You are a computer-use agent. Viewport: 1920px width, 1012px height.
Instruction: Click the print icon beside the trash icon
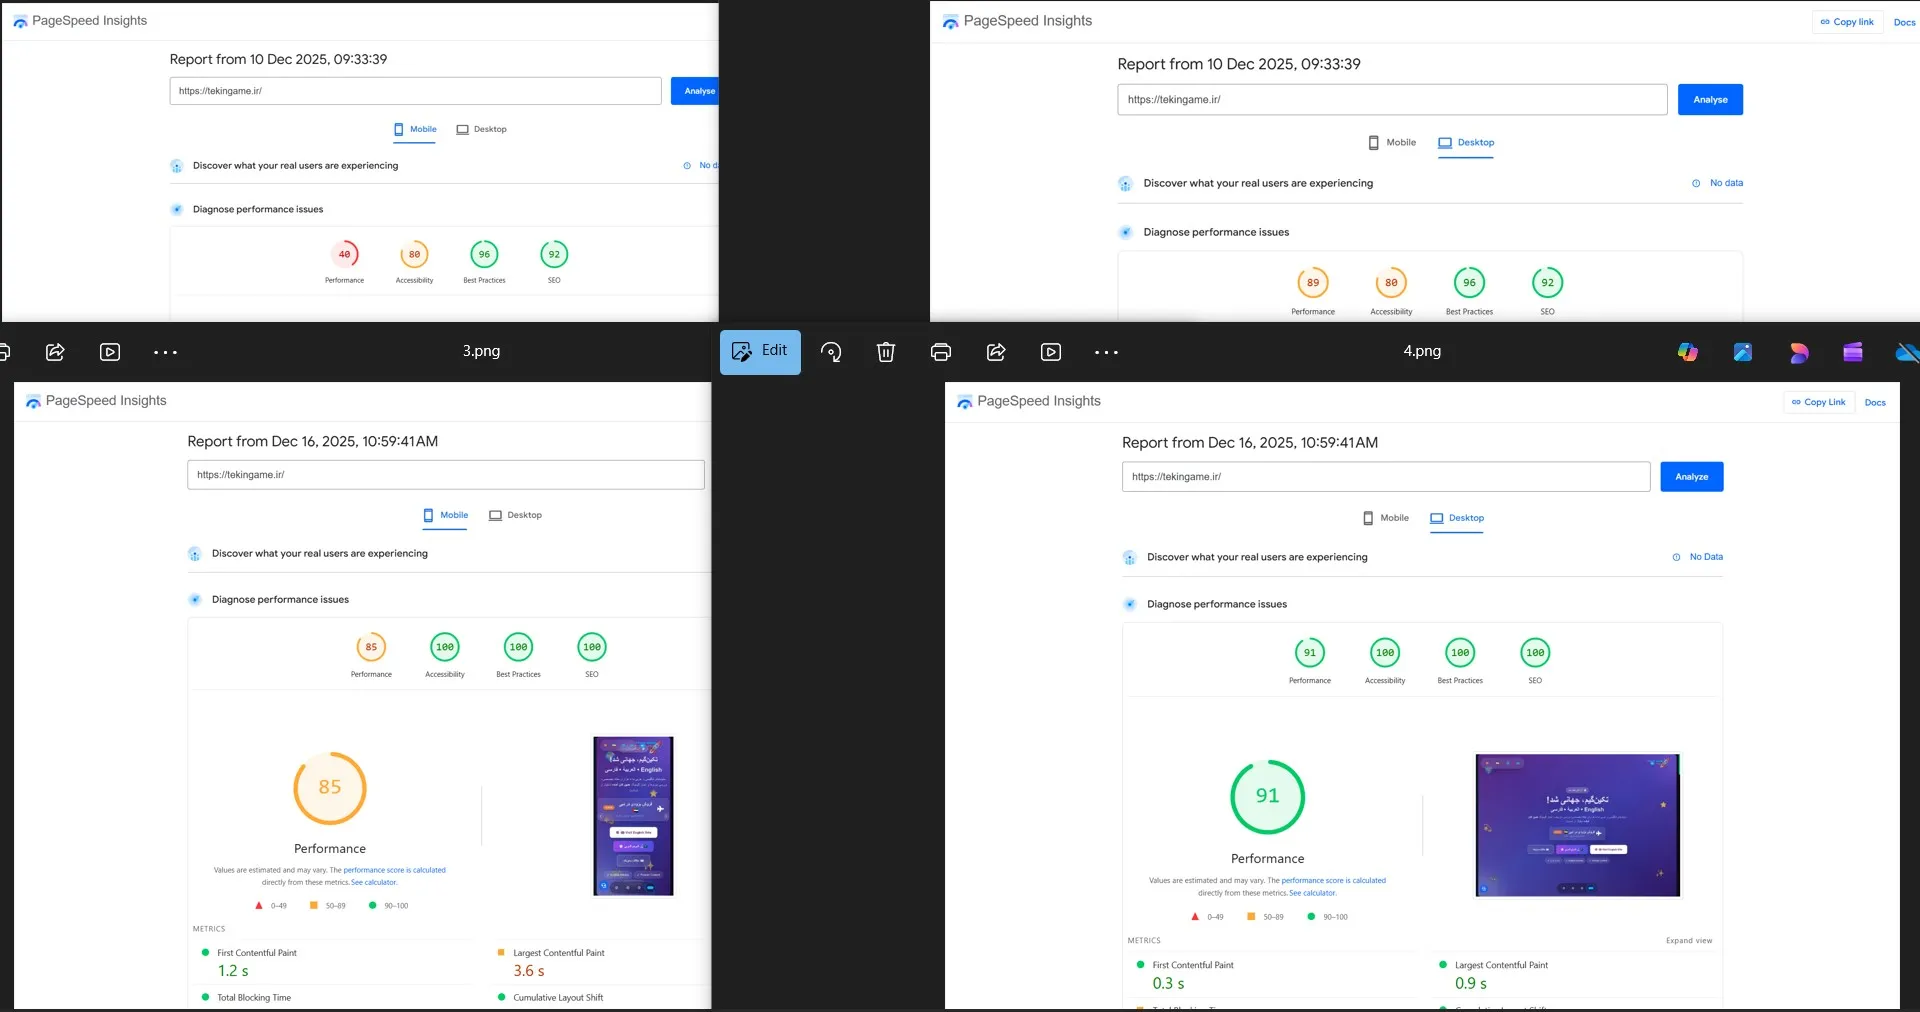click(x=940, y=352)
